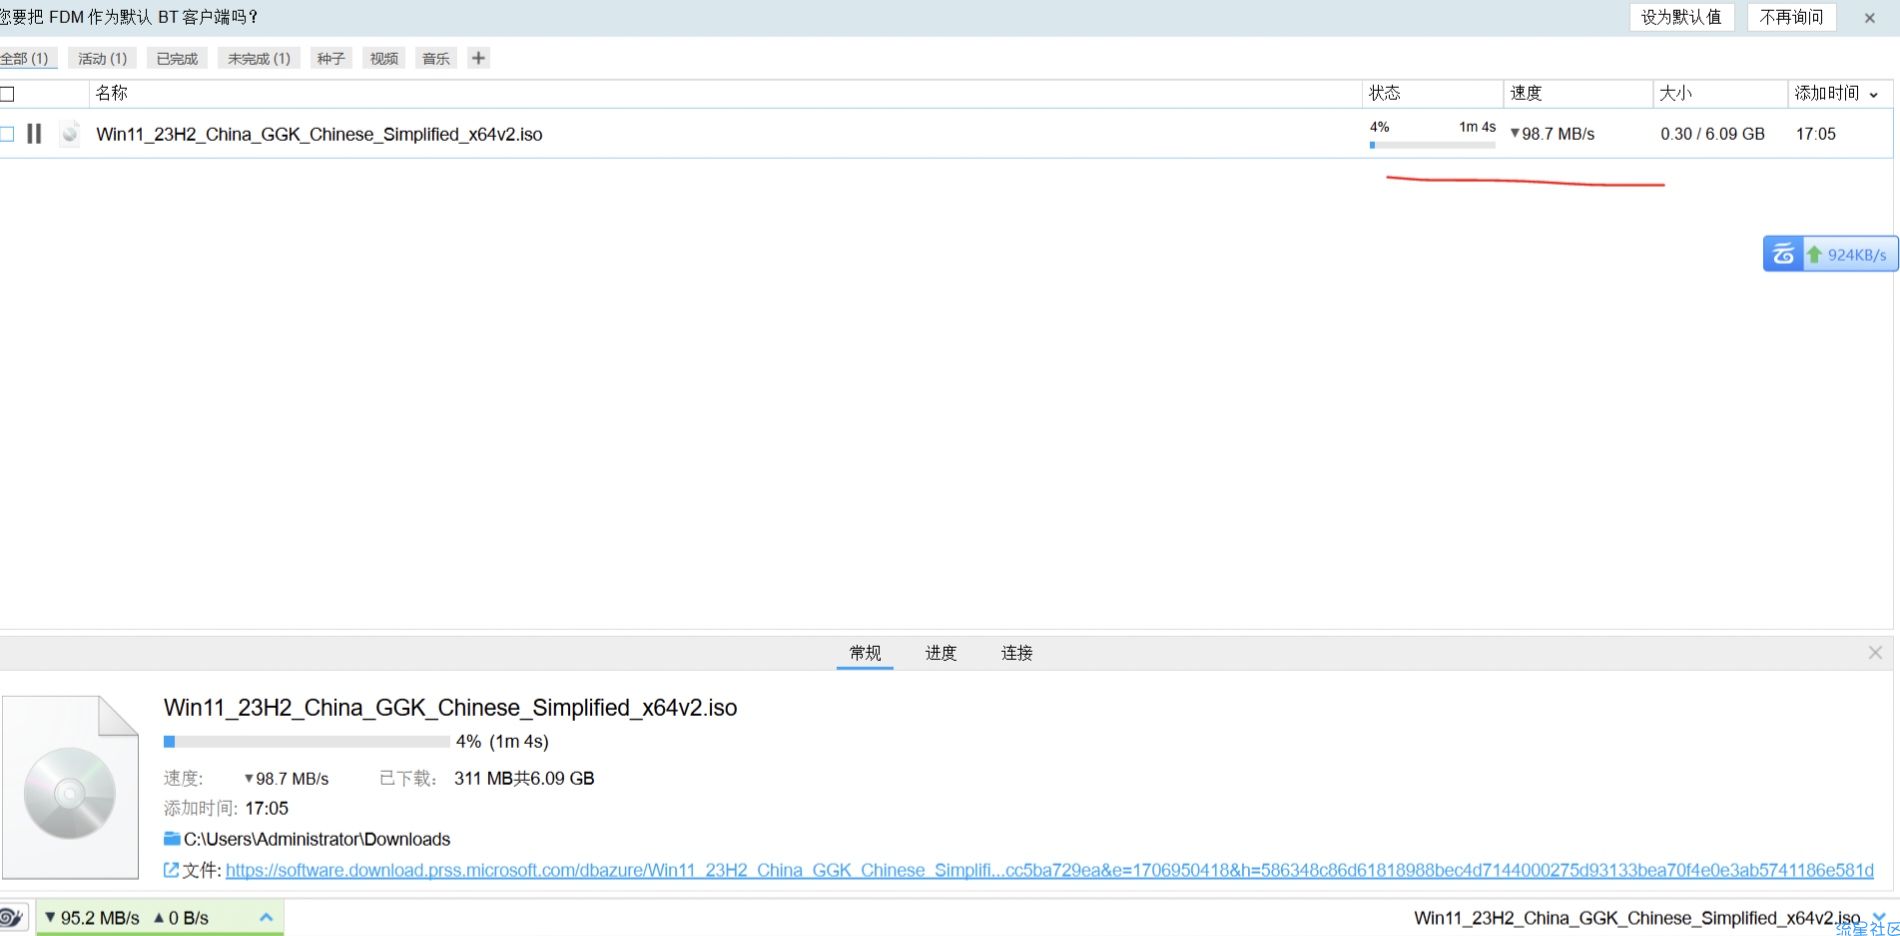Open sort dropdown on 添加时间 column
This screenshot has width=1900, height=936.
tap(1873, 94)
